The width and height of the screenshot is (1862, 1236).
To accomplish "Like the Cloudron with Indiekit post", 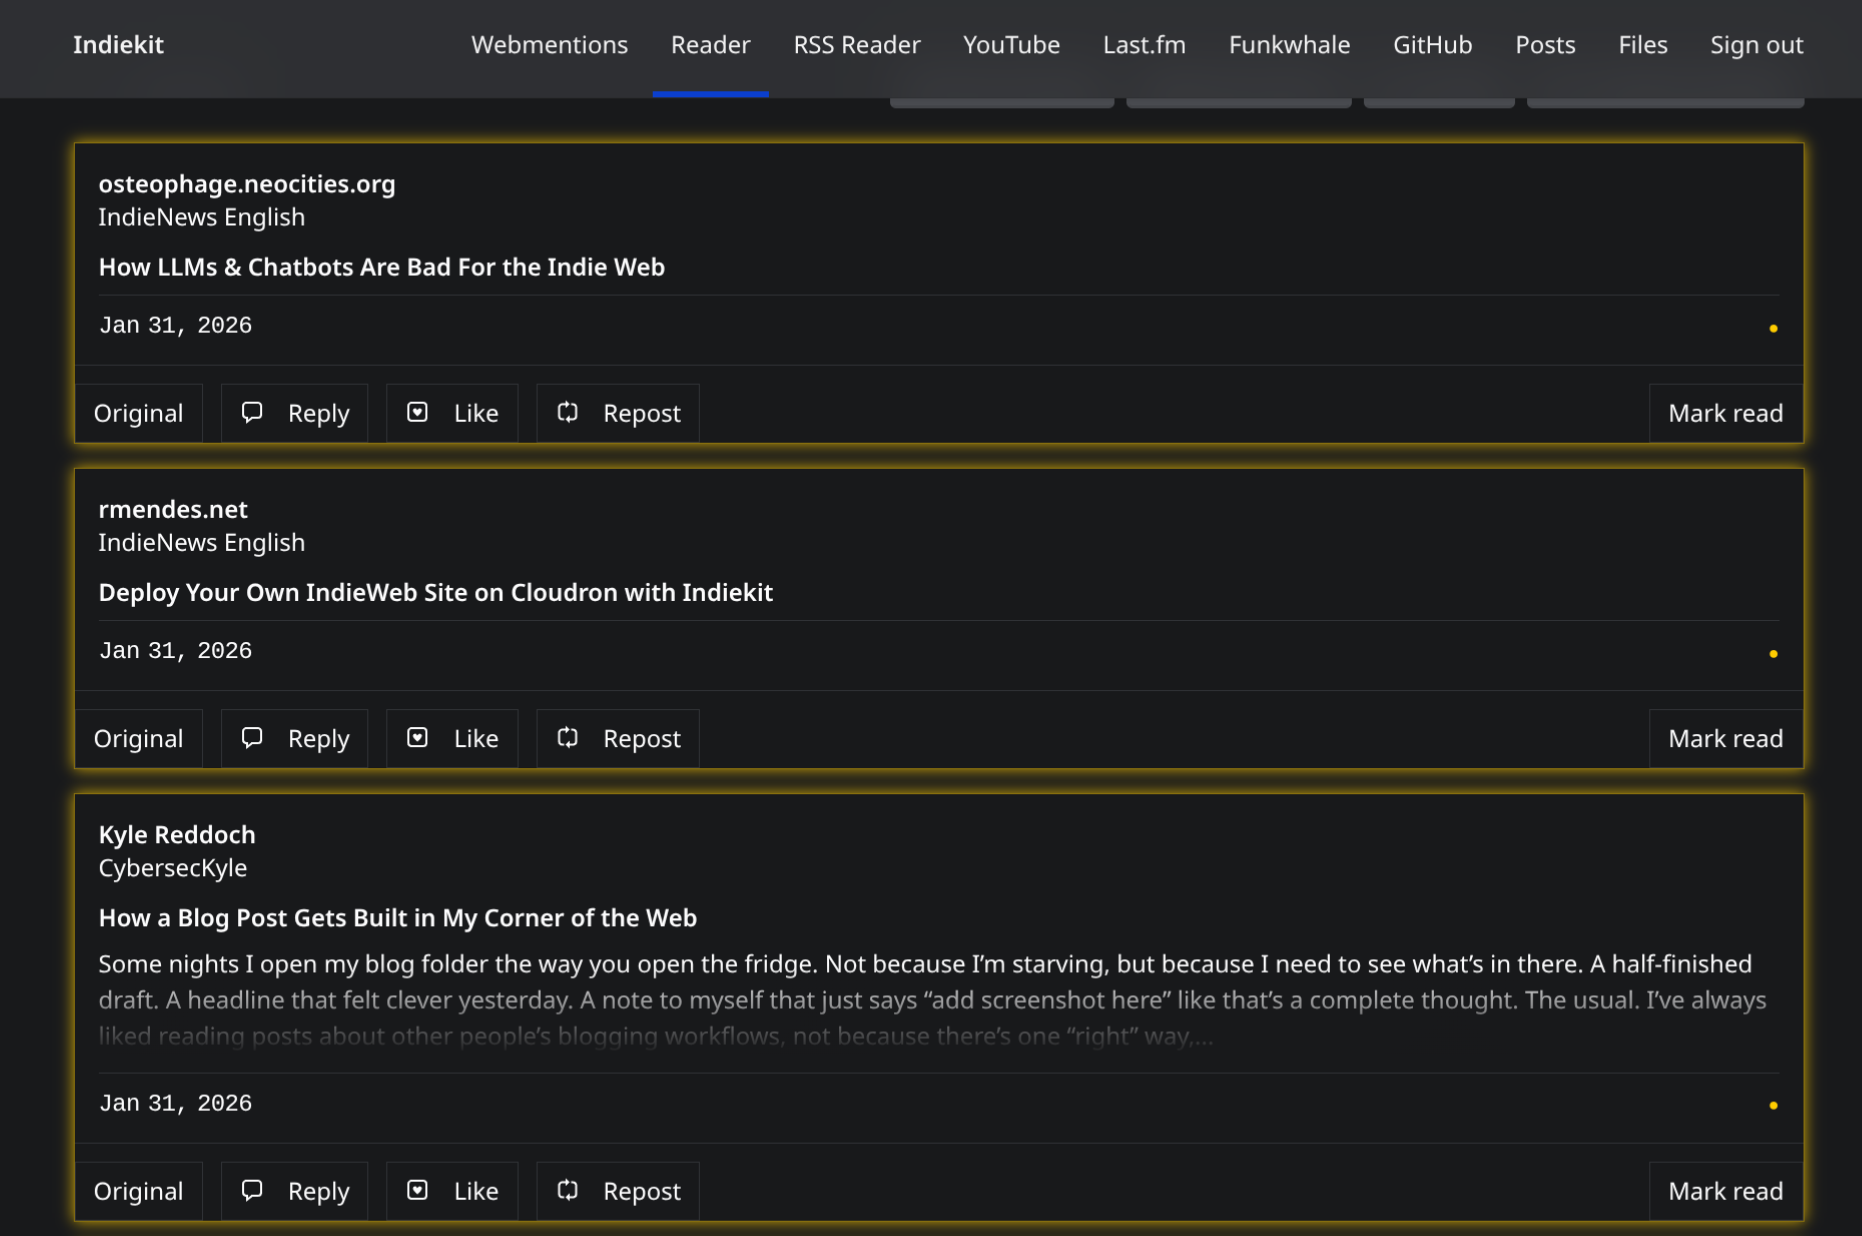I will click(x=452, y=738).
